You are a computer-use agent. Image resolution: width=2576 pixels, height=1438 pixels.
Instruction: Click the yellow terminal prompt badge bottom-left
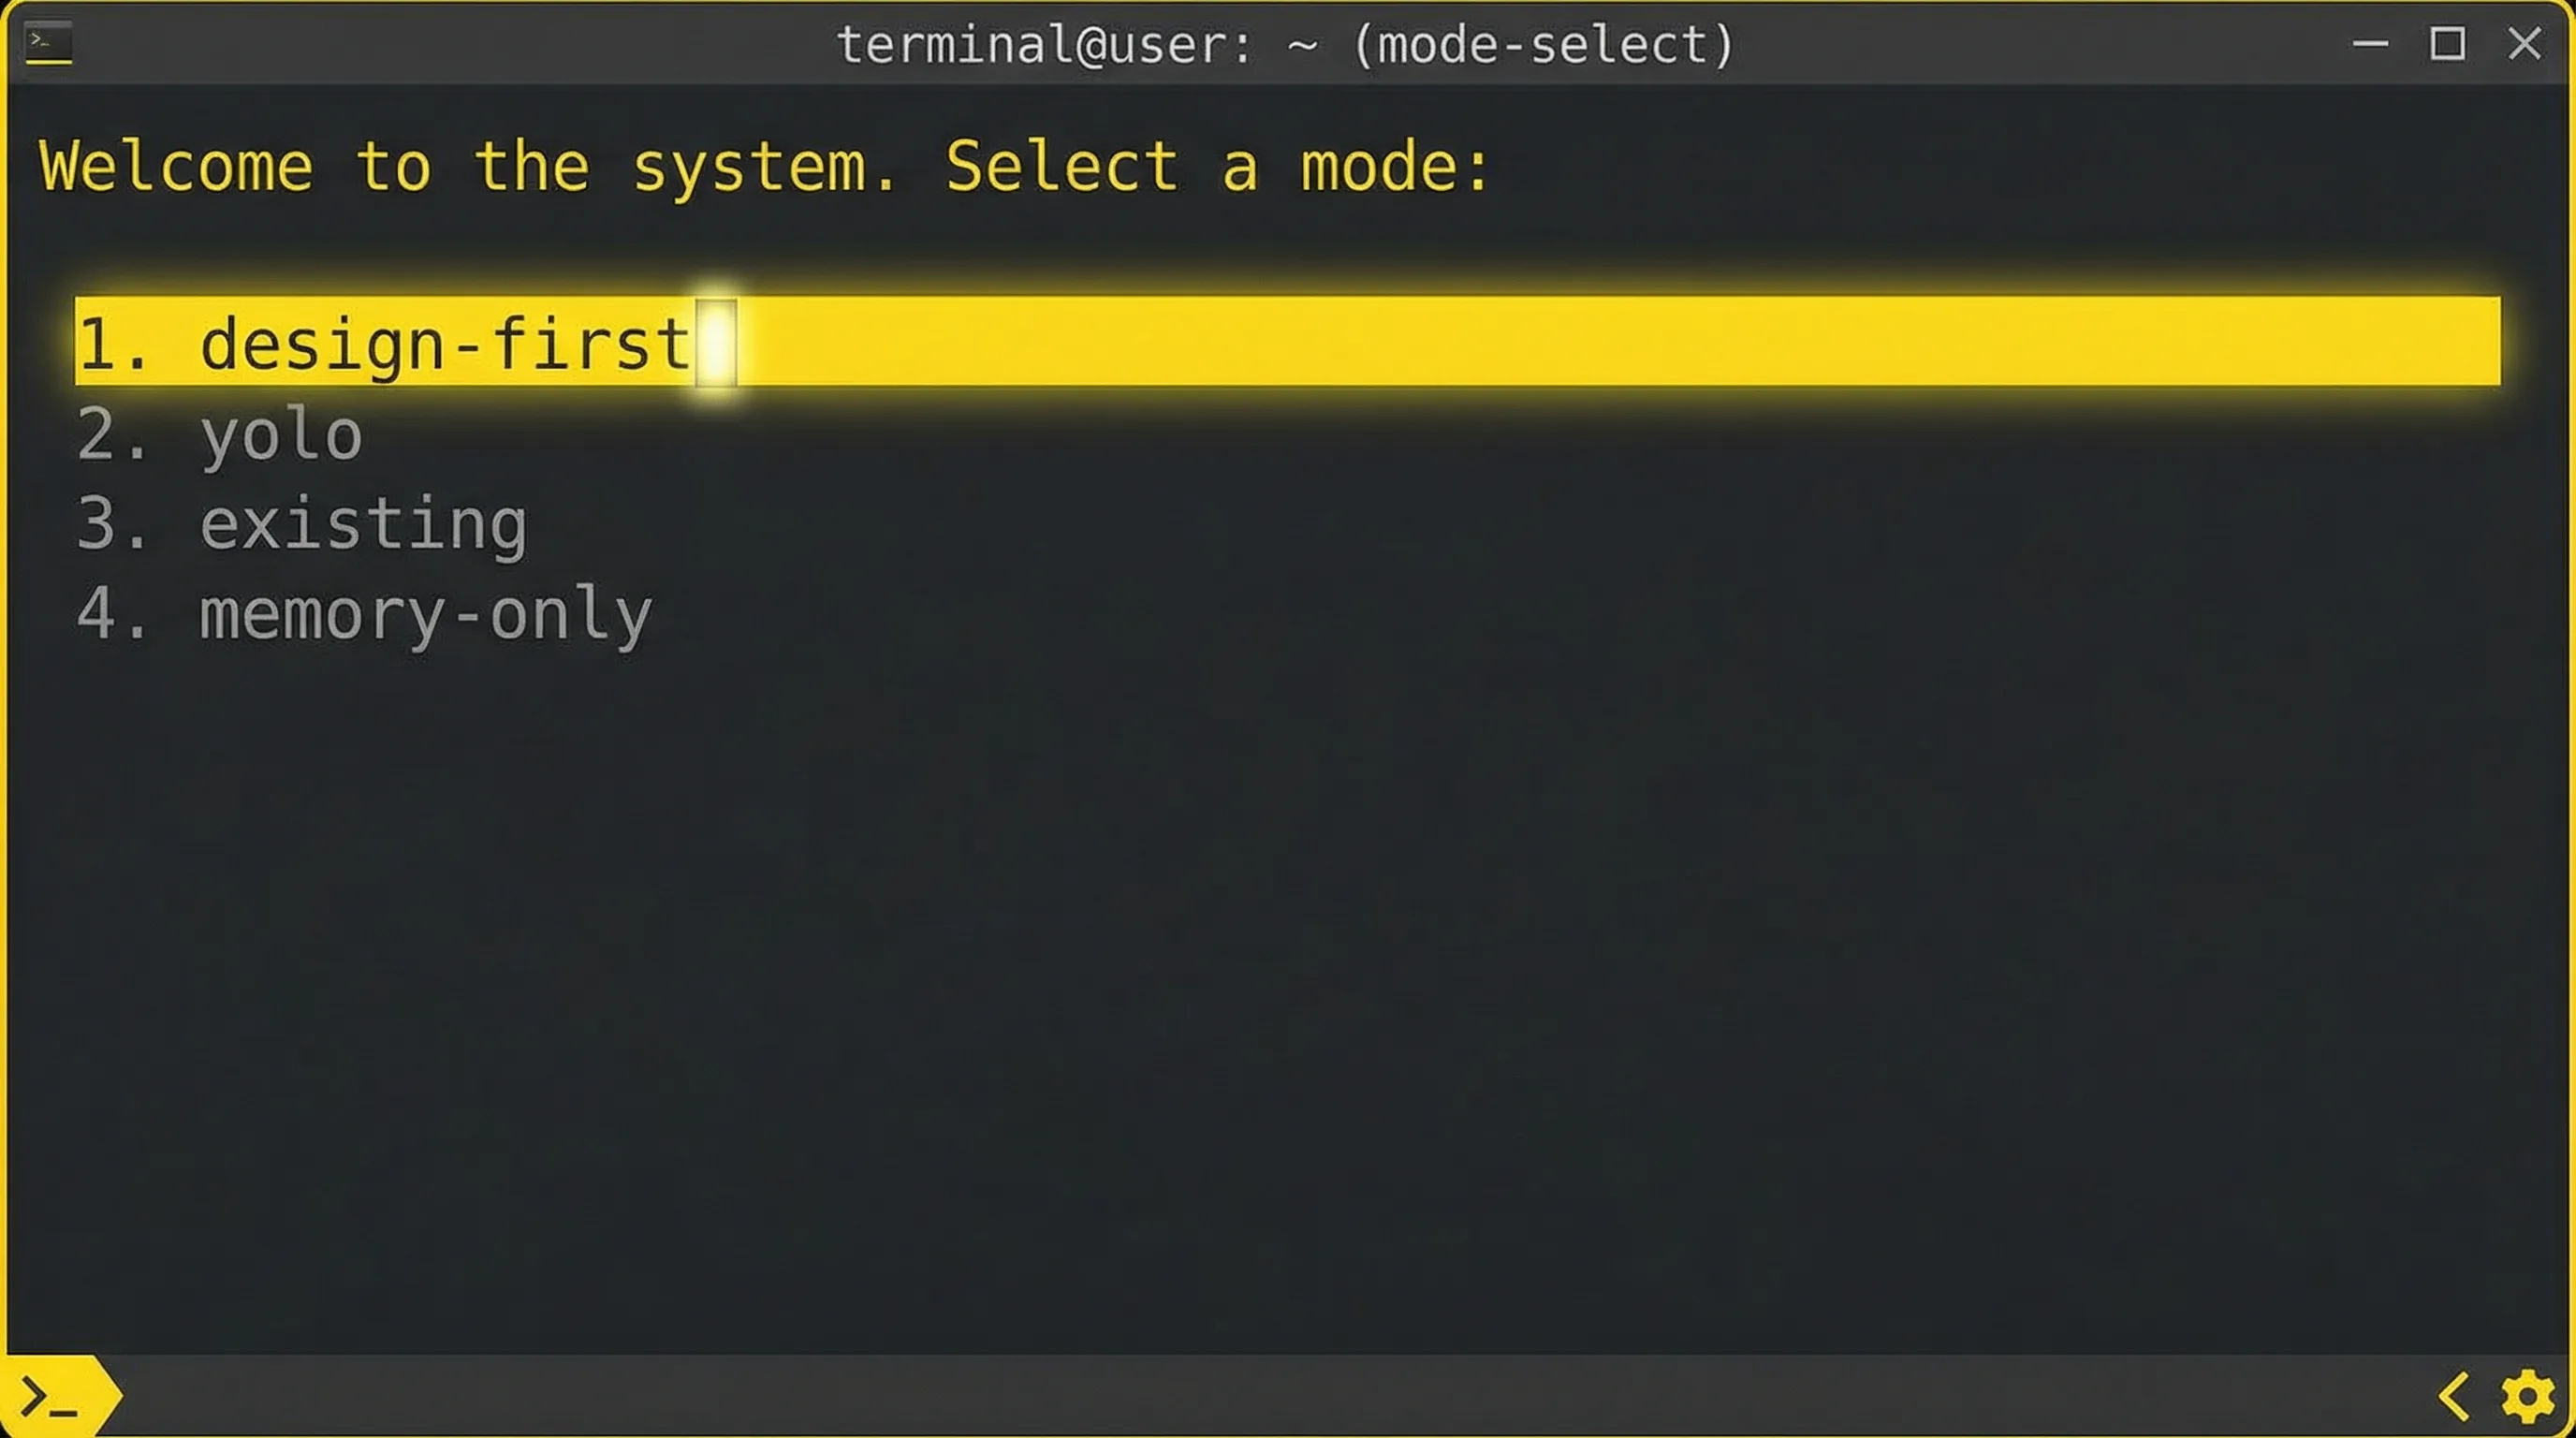point(55,1394)
